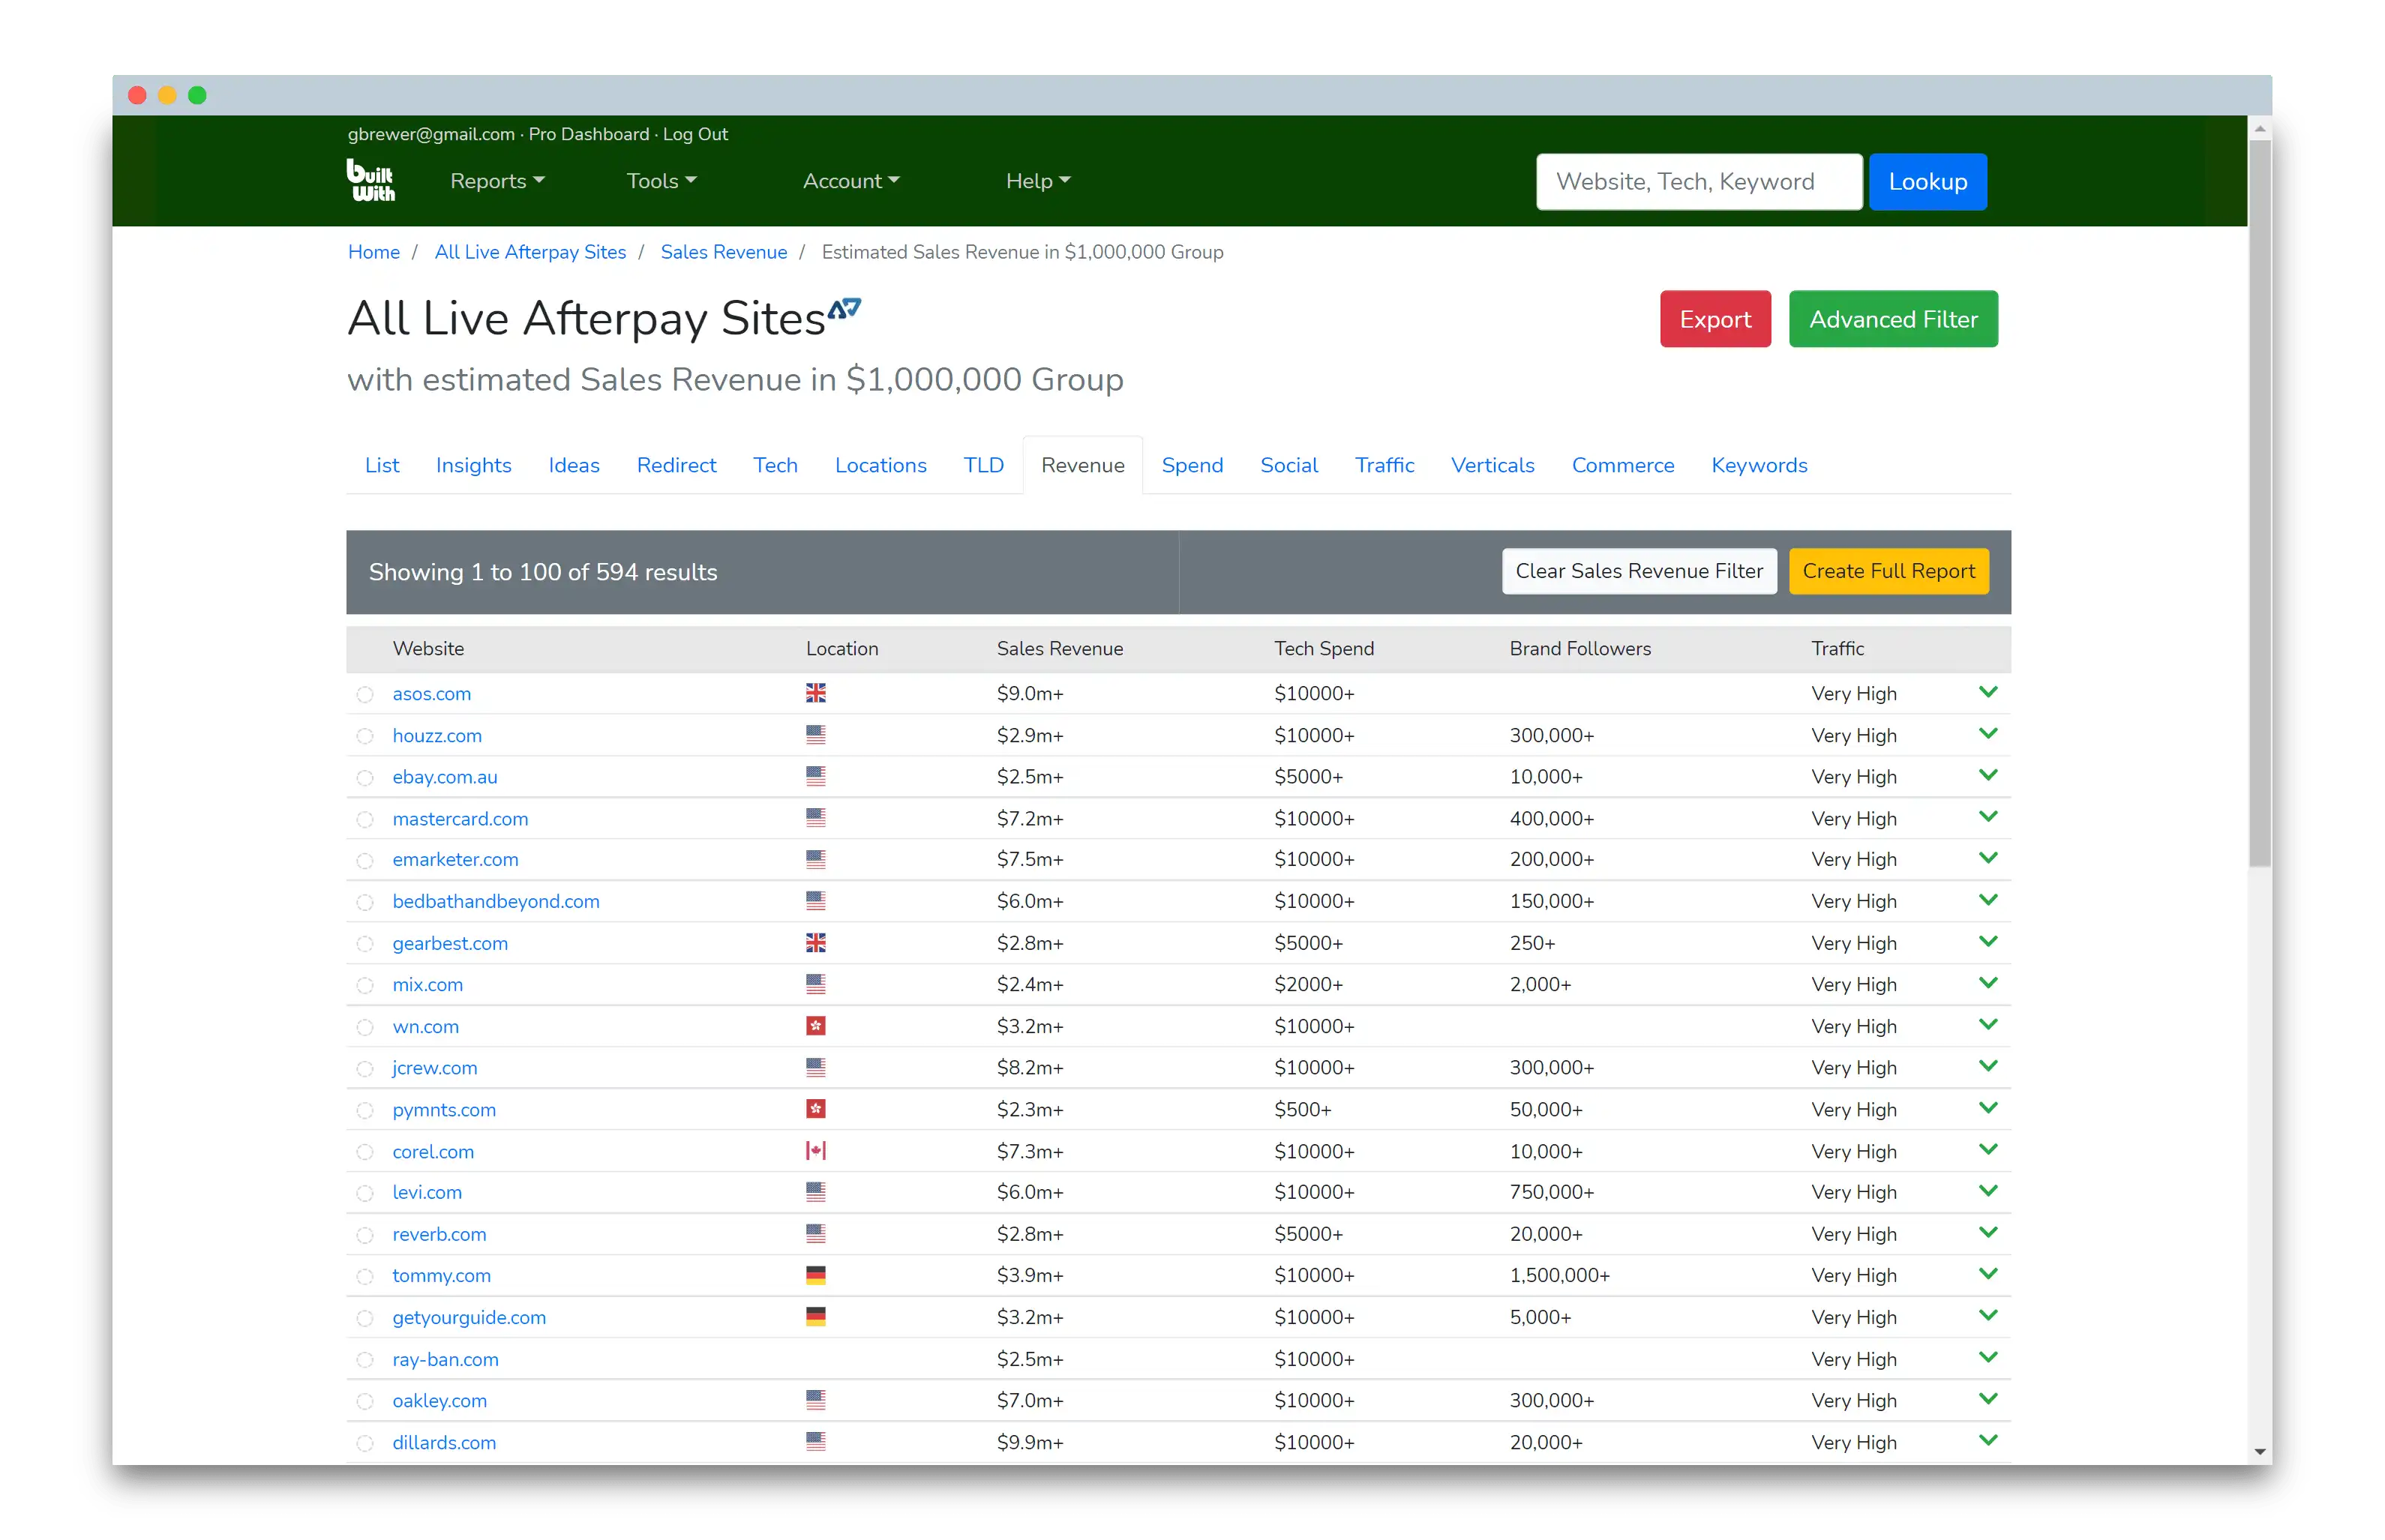Image resolution: width=2385 pixels, height=1540 pixels.
Task: Open the Account dropdown menu
Action: point(851,181)
